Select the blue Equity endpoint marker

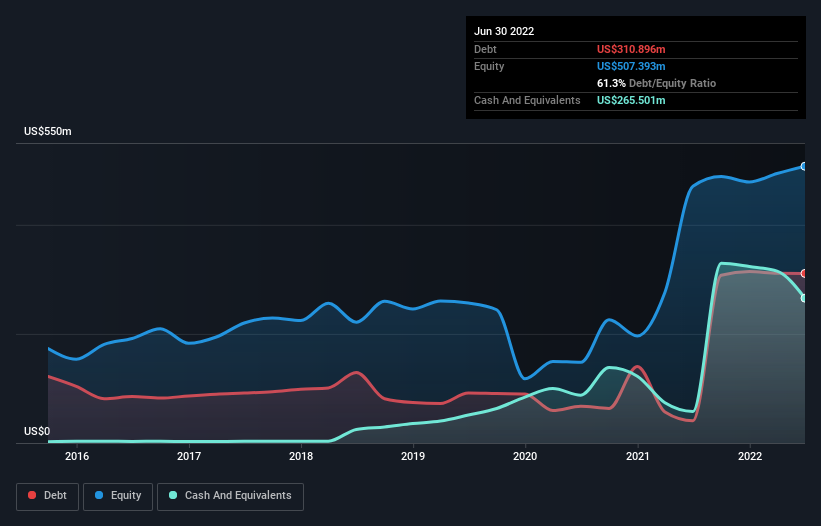(x=804, y=166)
